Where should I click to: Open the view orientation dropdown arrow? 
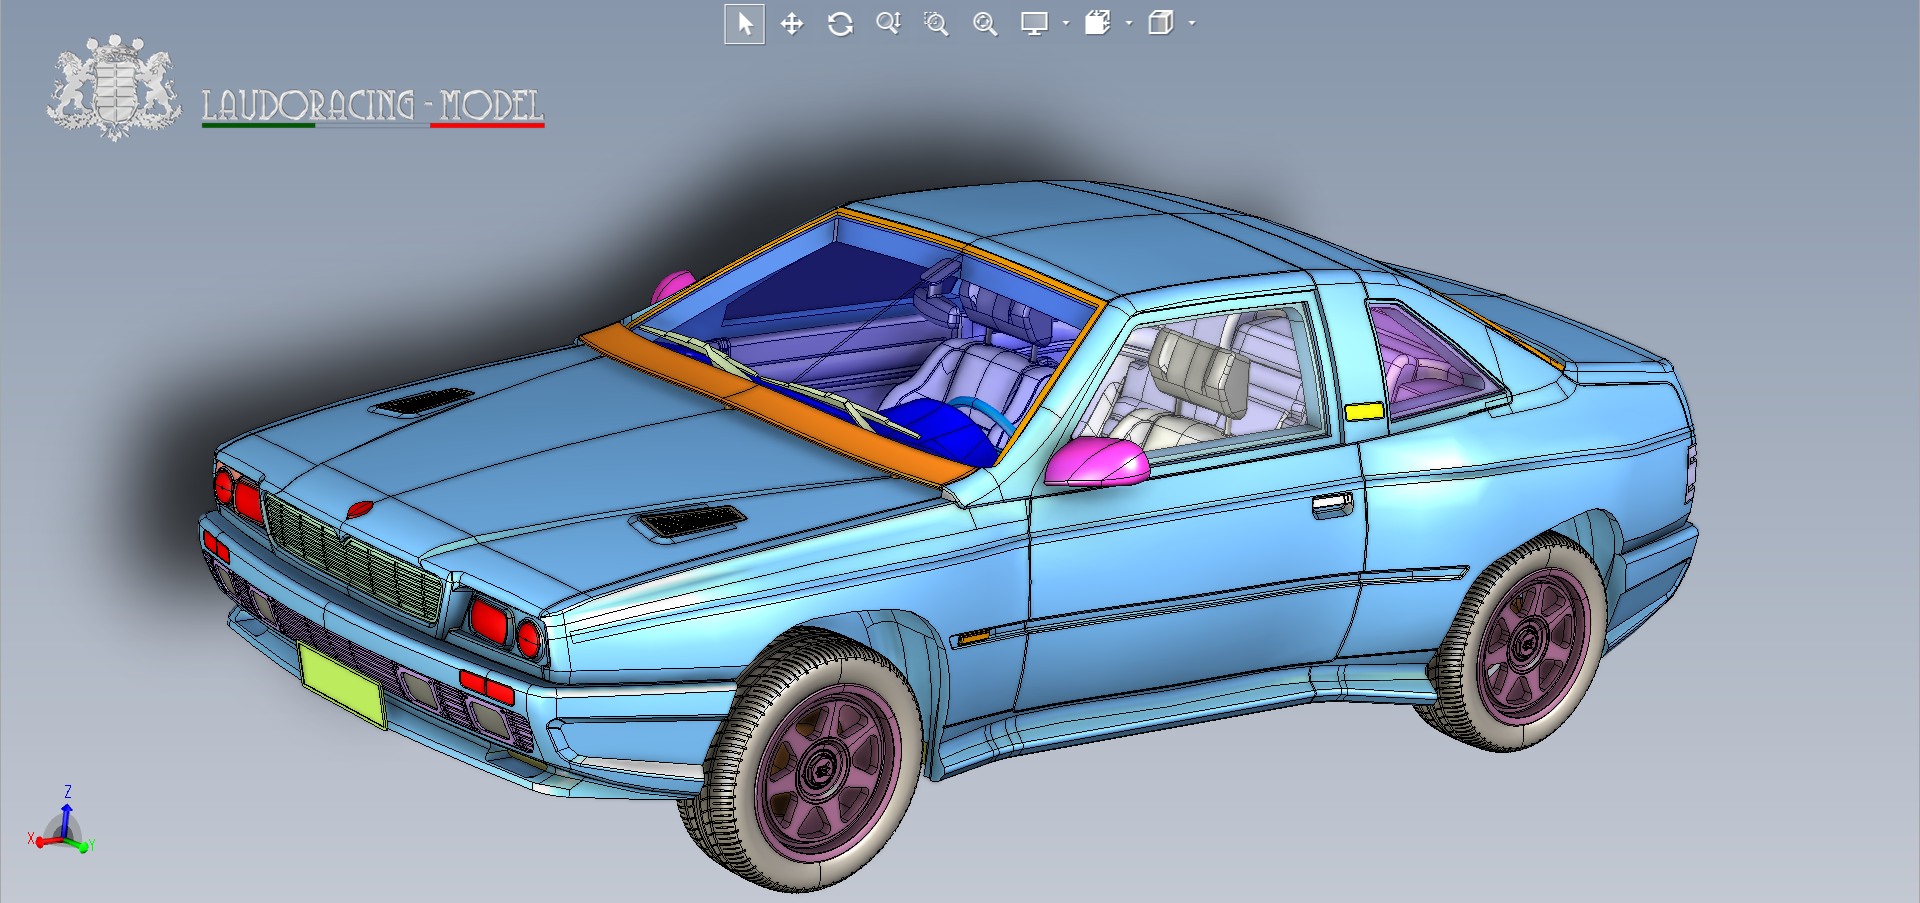point(1129,24)
